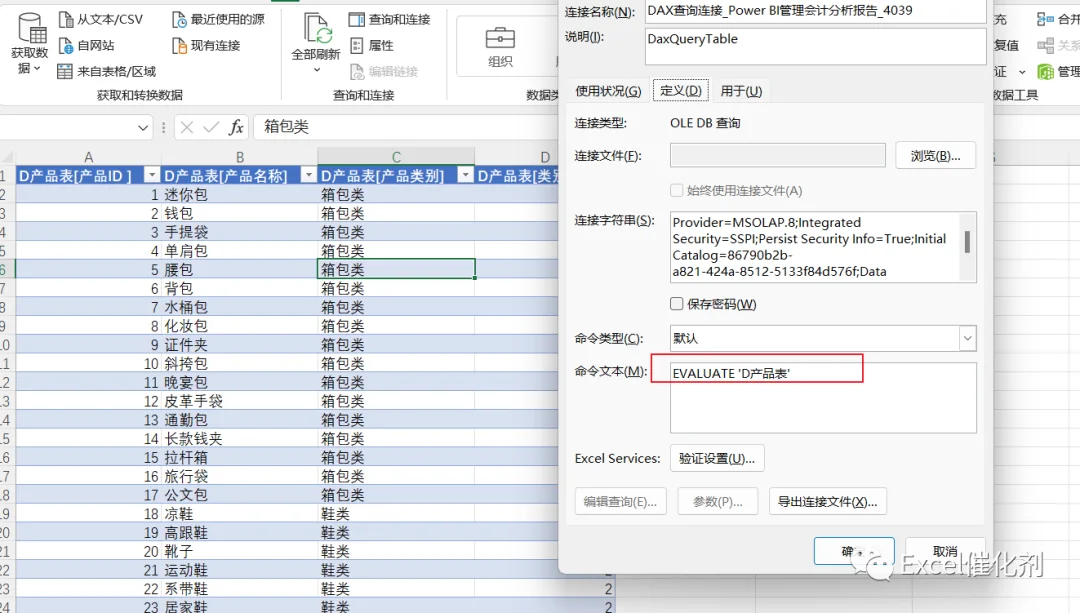Toggle Always use connection file checkbox
The height and width of the screenshot is (613, 1080).
point(677,190)
